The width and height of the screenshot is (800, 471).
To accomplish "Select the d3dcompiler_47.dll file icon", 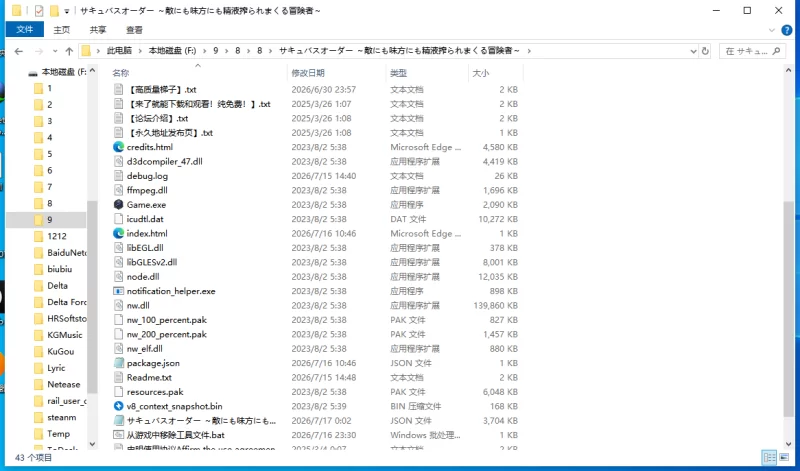I will pos(118,161).
